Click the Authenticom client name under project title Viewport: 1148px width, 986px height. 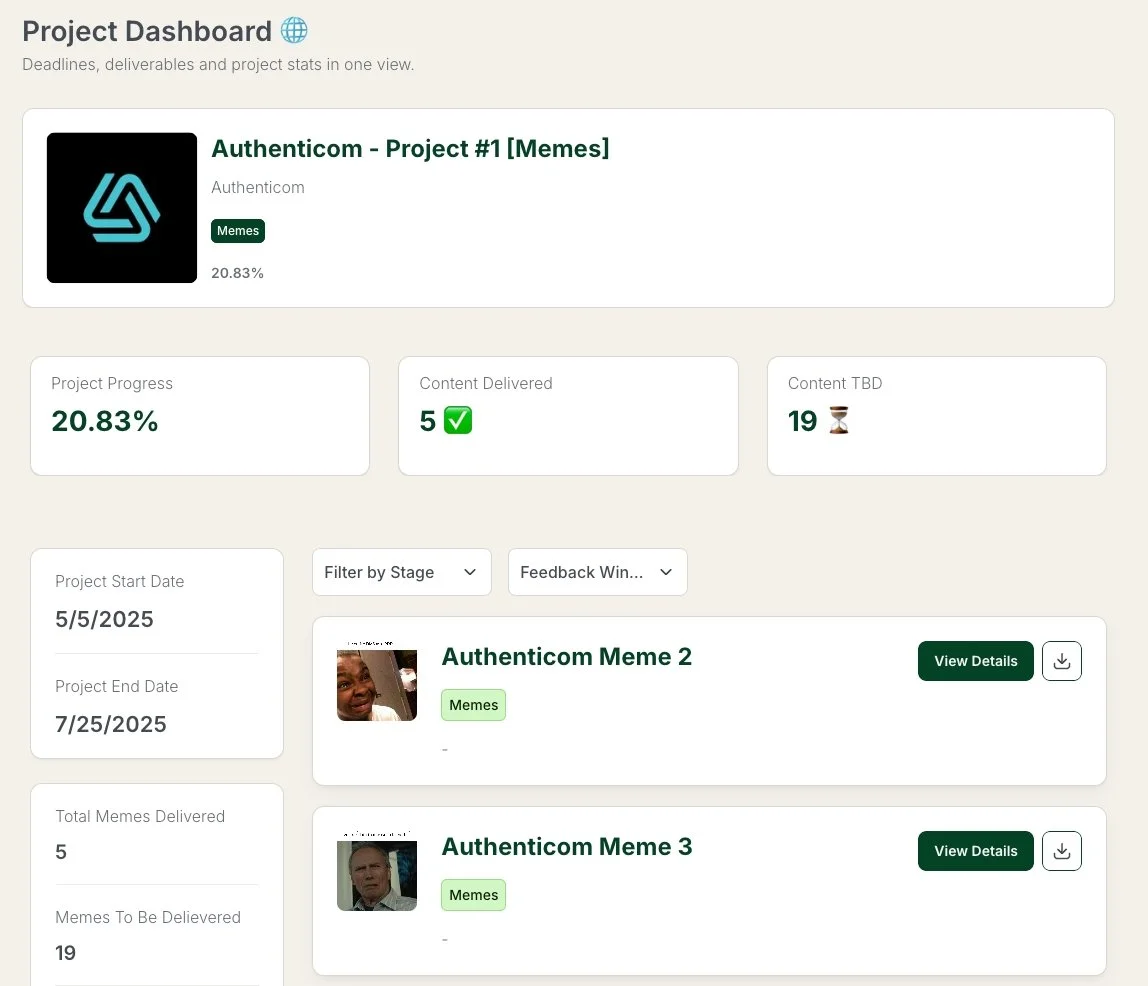coord(258,187)
